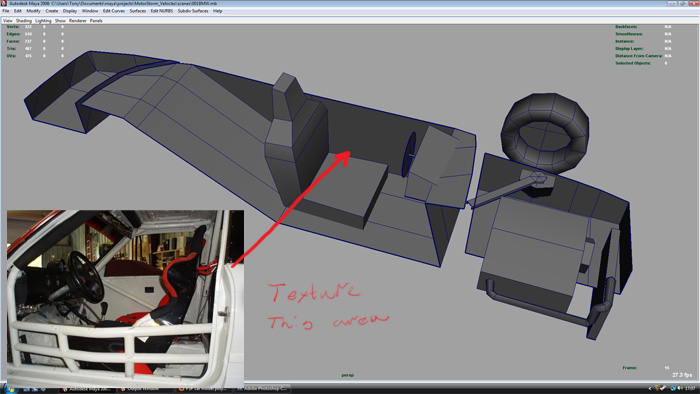
Task: Open the Display menu
Action: pyautogui.click(x=70, y=11)
